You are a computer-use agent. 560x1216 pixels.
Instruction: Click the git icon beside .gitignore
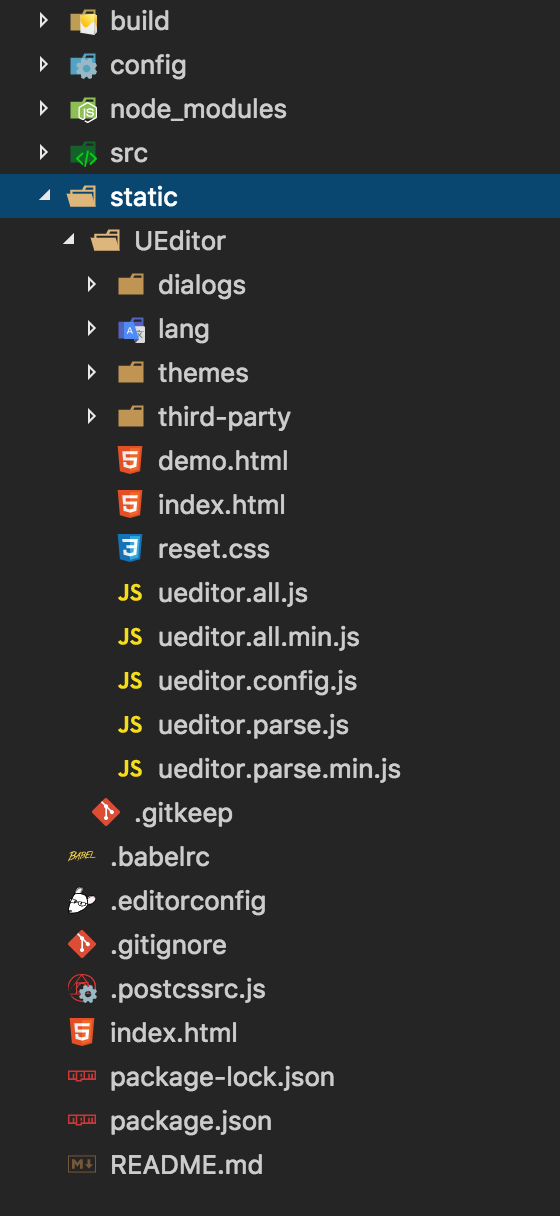[x=82, y=945]
